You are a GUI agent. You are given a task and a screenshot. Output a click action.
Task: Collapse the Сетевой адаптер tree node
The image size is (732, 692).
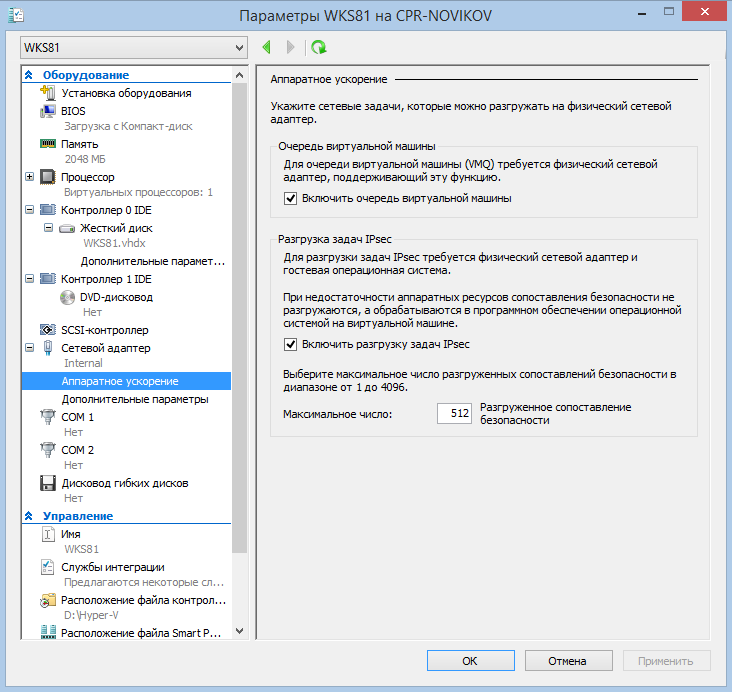pyautogui.click(x=28, y=348)
